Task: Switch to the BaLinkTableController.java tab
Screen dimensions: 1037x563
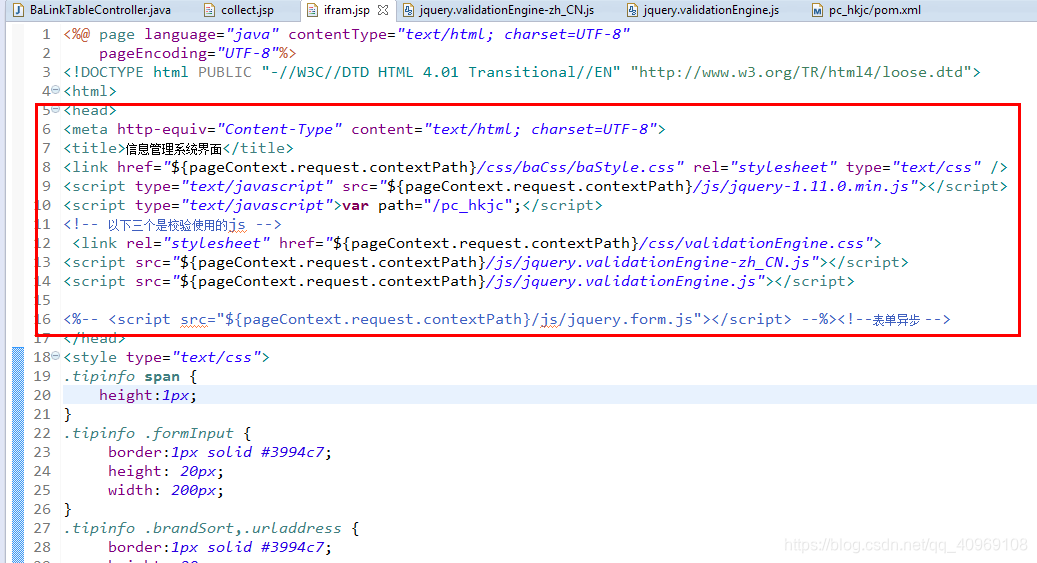Action: click(x=92, y=10)
